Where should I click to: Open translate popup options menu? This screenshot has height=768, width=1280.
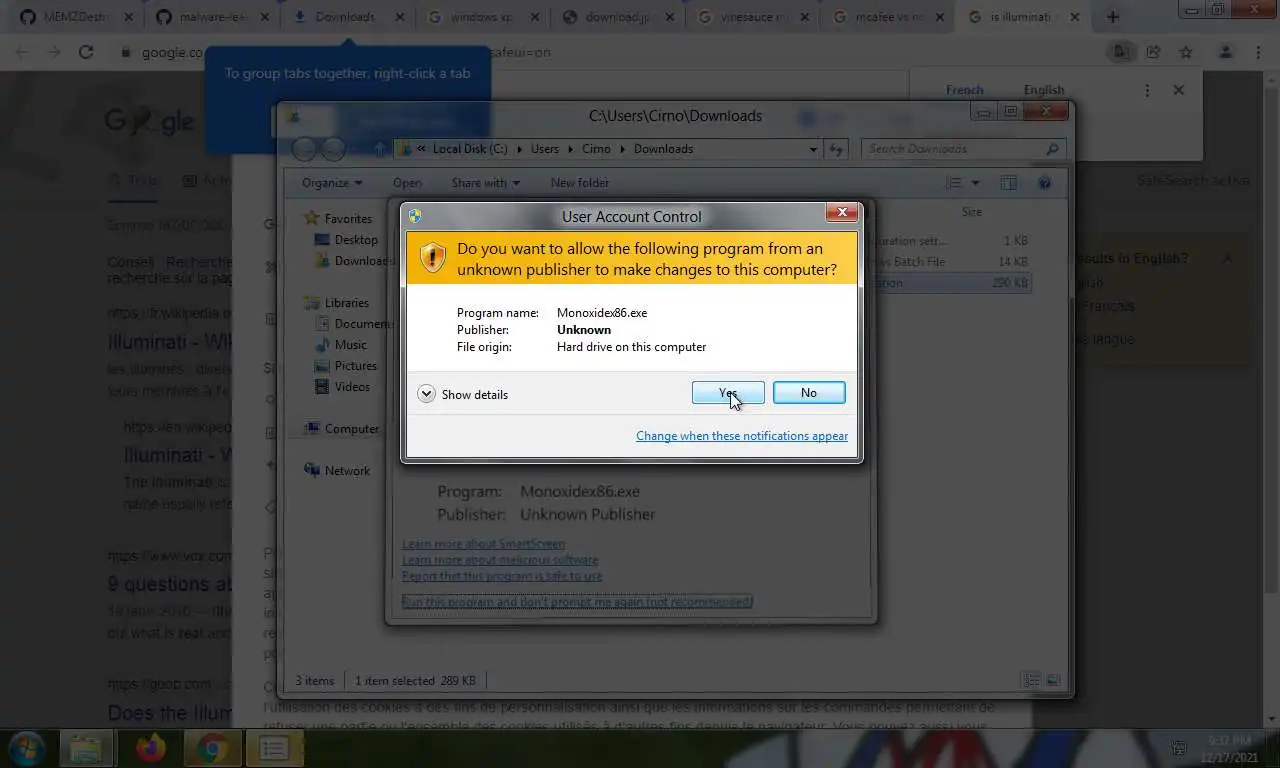coord(1147,90)
